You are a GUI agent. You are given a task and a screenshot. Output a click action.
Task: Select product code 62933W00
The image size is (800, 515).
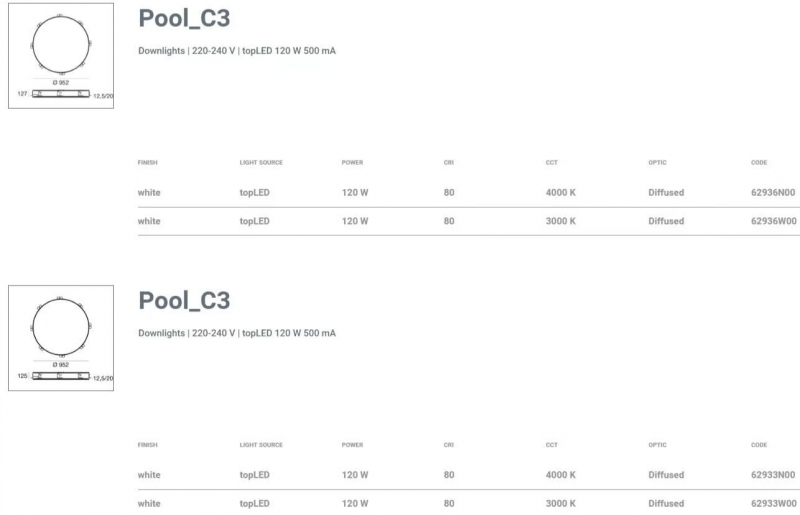pyautogui.click(x=773, y=503)
